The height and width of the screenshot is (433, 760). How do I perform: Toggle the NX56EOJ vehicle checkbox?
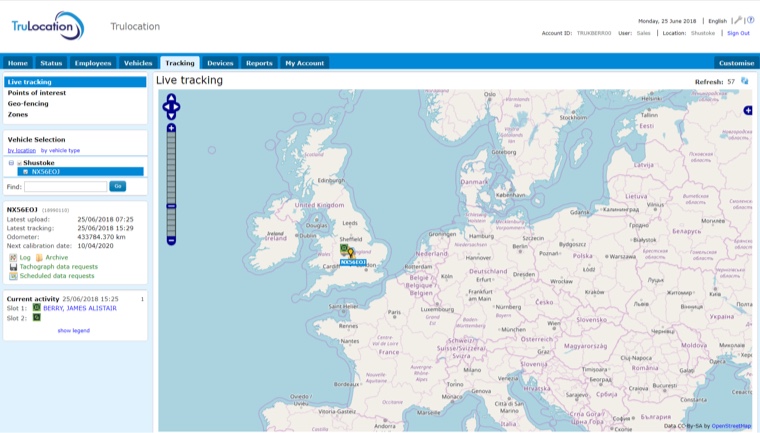(x=26, y=172)
